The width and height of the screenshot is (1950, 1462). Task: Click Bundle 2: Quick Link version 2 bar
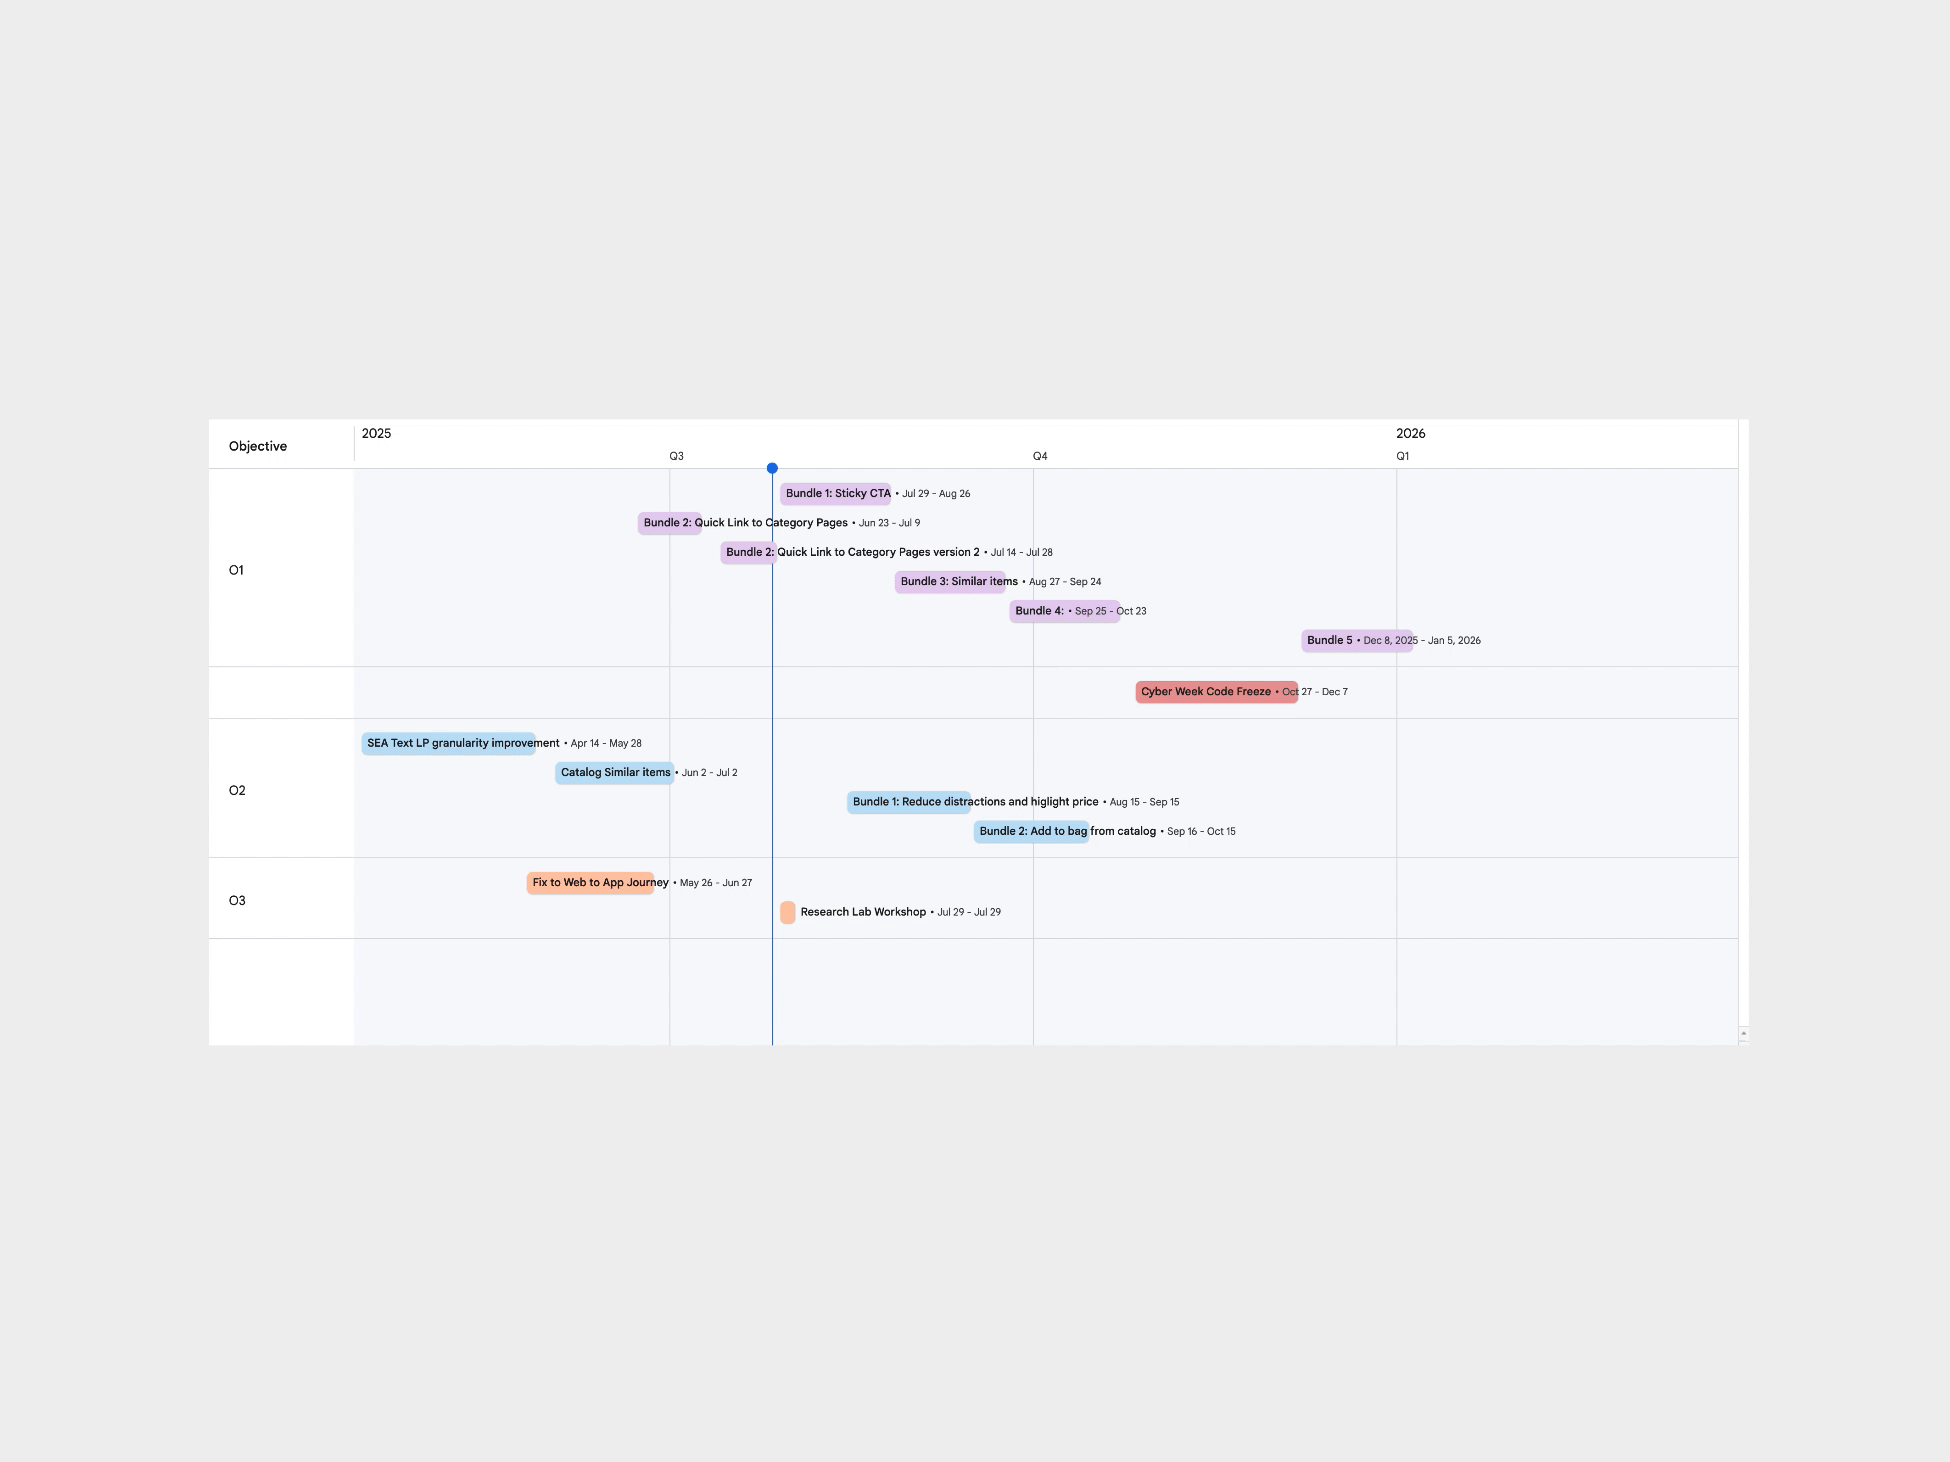748,553
